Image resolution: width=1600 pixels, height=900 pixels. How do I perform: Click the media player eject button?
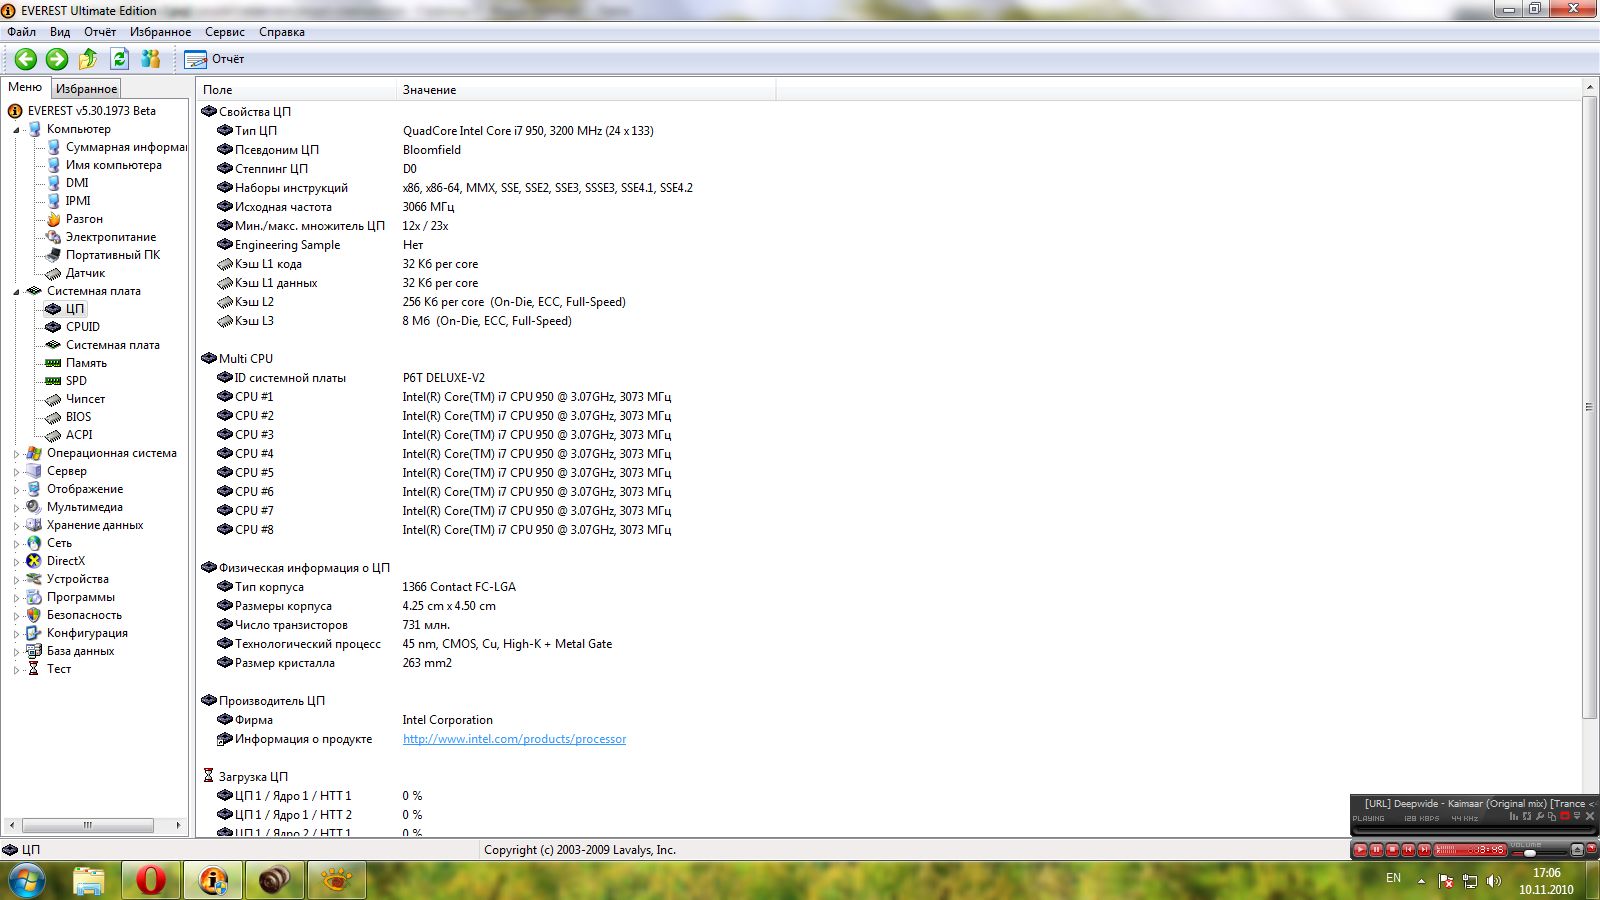coord(1578,850)
